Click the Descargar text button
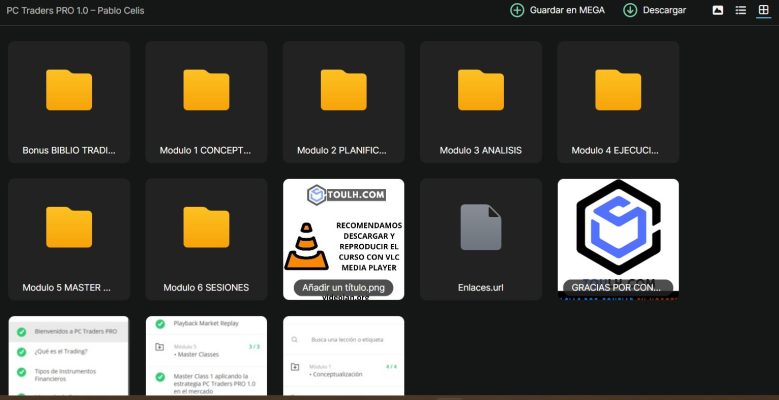 pos(664,10)
